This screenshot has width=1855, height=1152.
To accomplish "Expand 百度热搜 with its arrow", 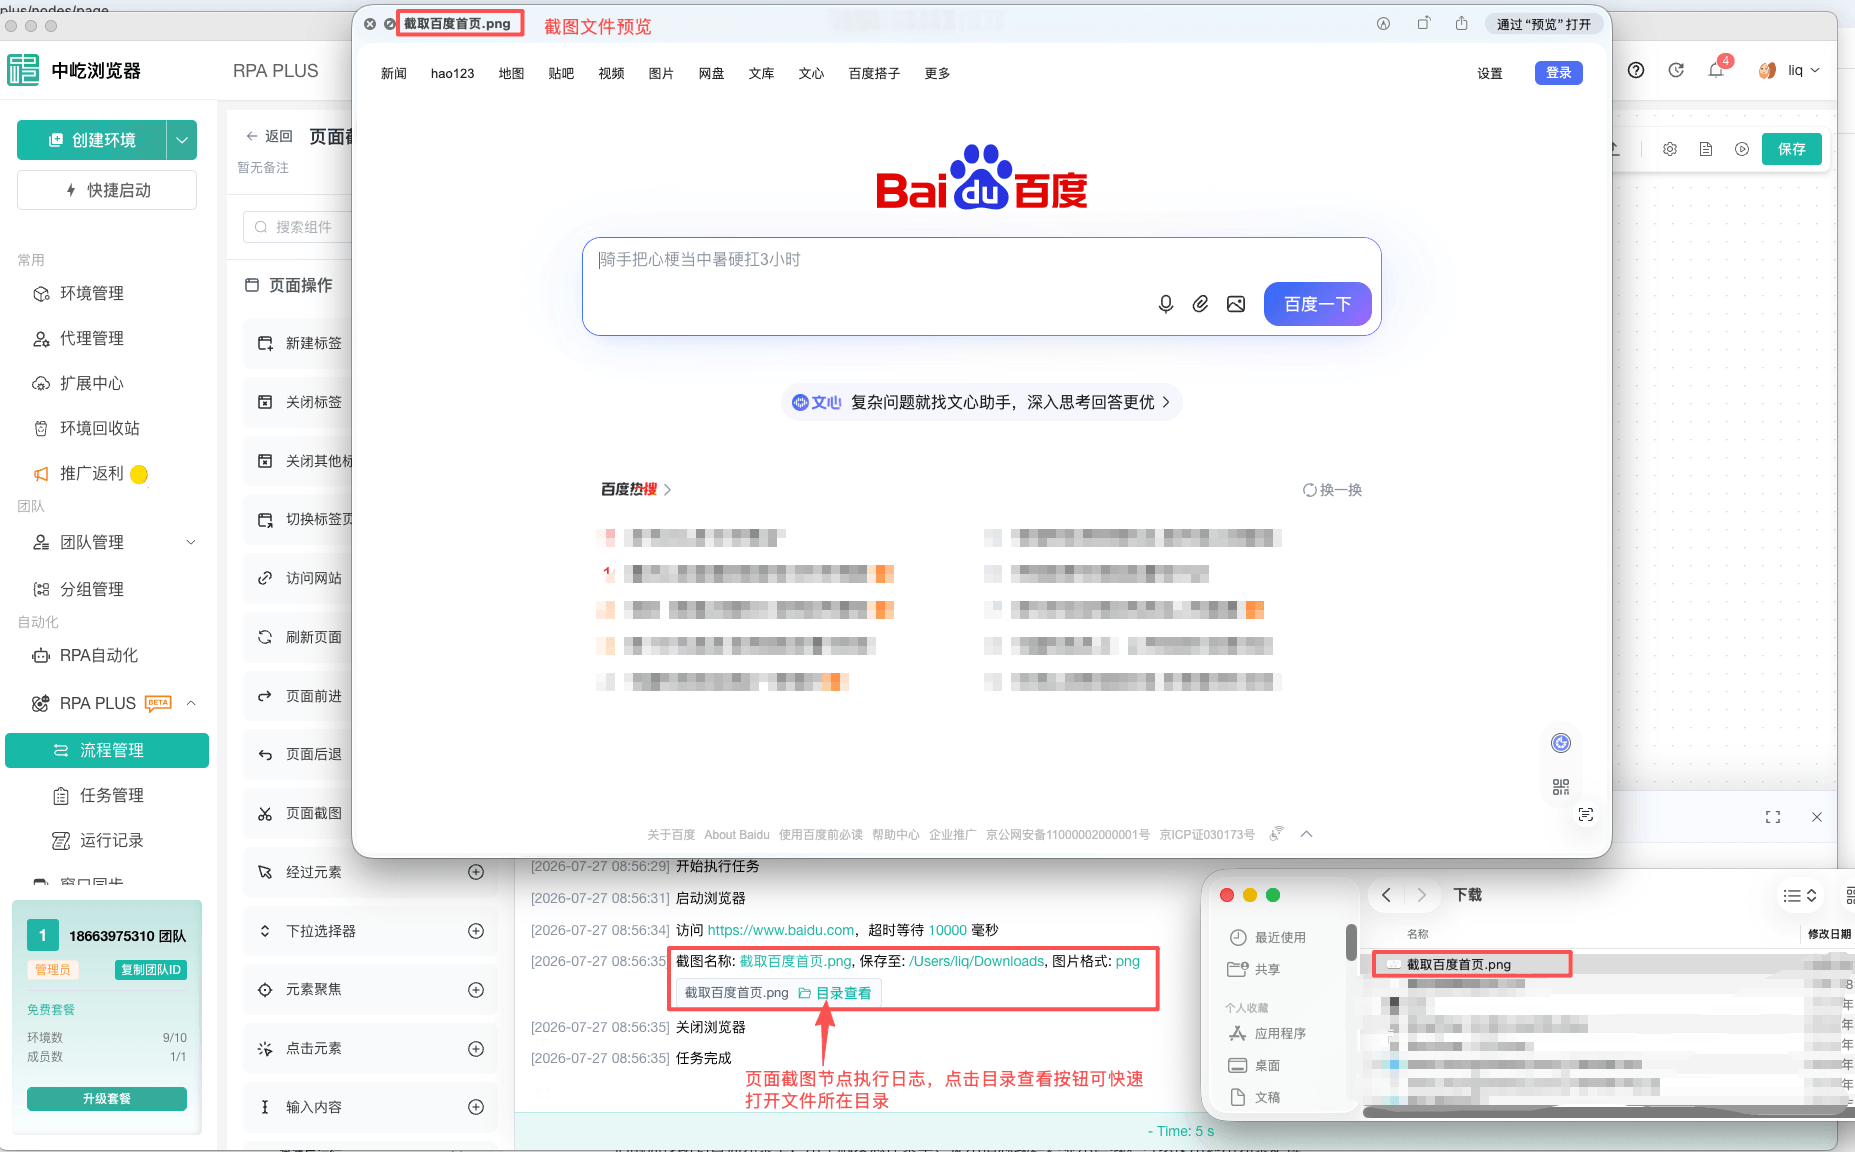I will tap(667, 490).
